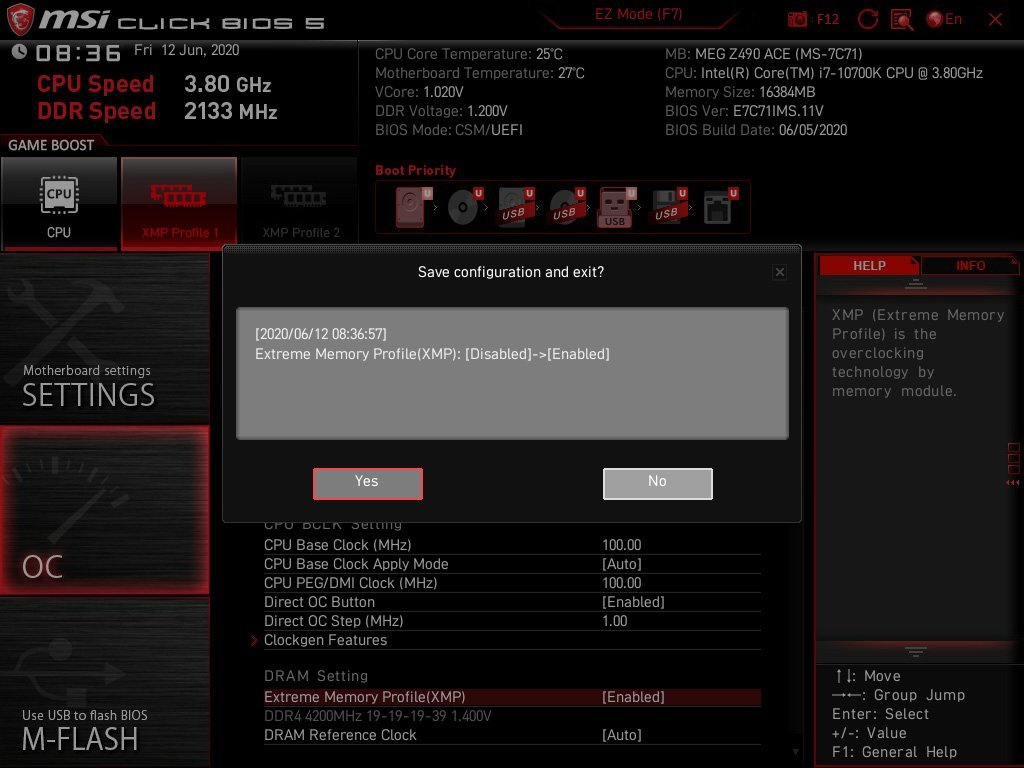
Task: Toggle the CPU Game Boost button
Action: tap(59, 203)
